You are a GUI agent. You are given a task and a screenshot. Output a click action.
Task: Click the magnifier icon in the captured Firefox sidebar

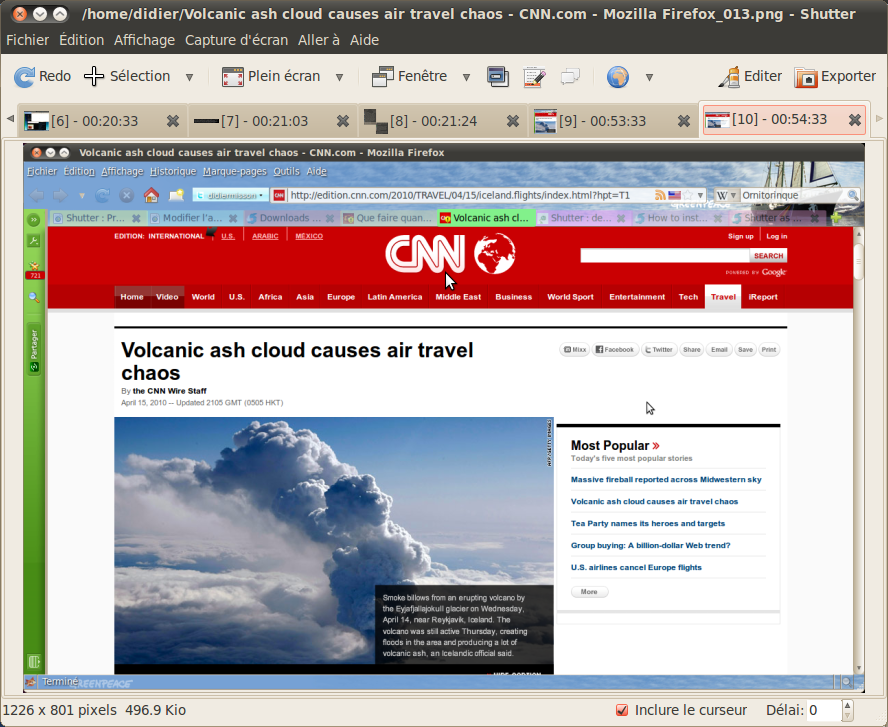click(x=34, y=297)
